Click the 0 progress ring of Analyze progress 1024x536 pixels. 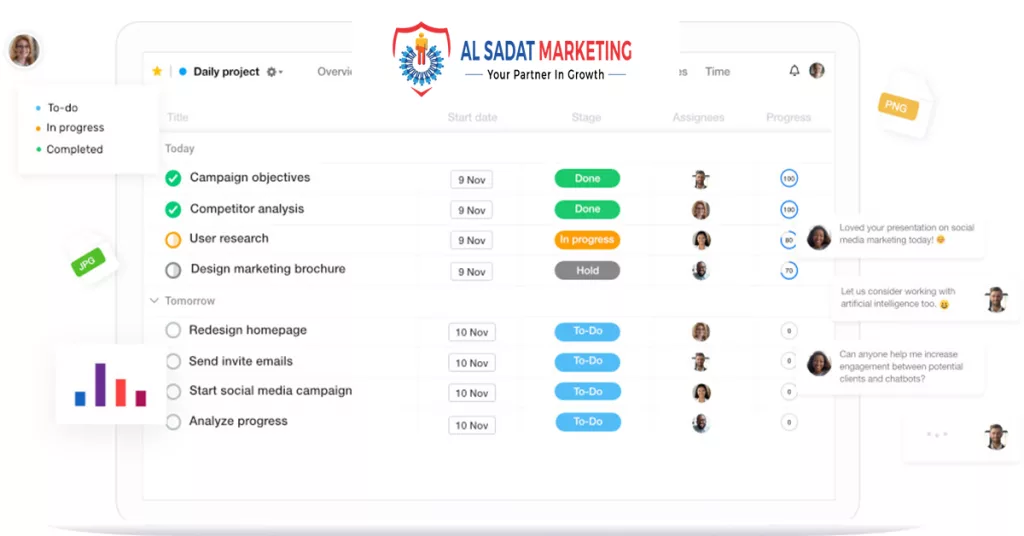pos(789,422)
